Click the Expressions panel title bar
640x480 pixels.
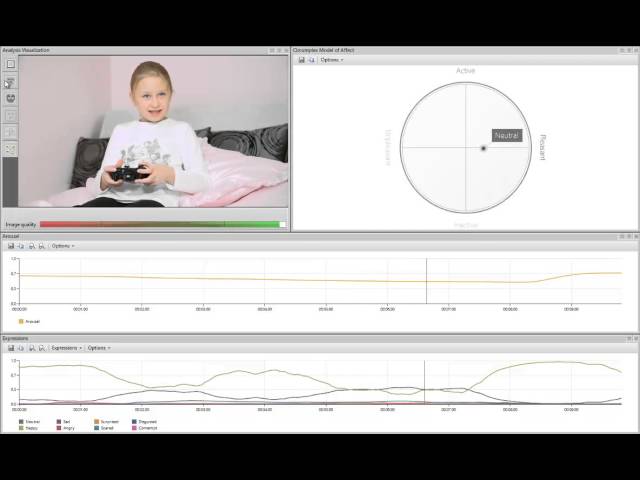(x=320, y=338)
